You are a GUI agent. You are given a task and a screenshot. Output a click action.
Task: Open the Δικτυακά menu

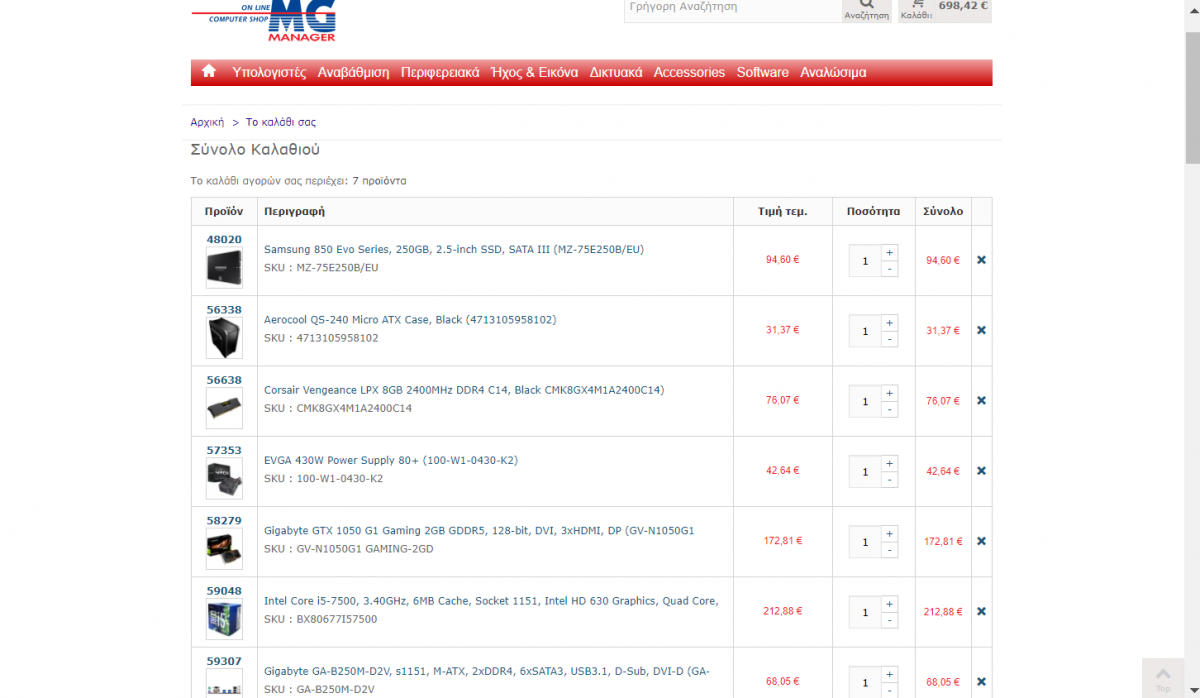pyautogui.click(x=616, y=72)
